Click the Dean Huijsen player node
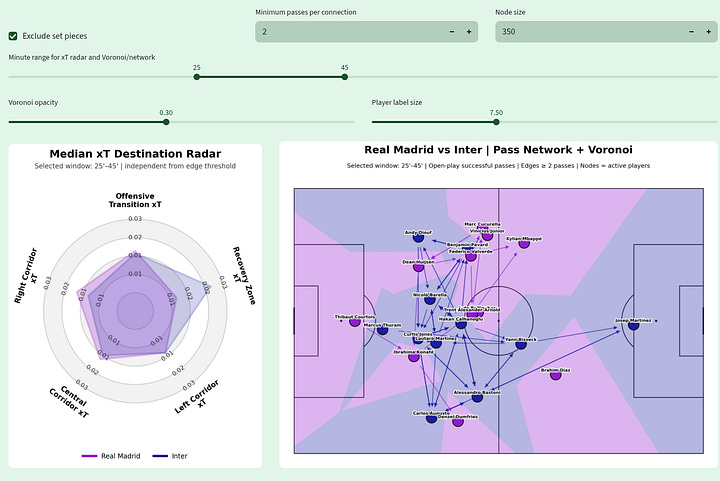Screen dimensions: 720x481 click(x=418, y=266)
